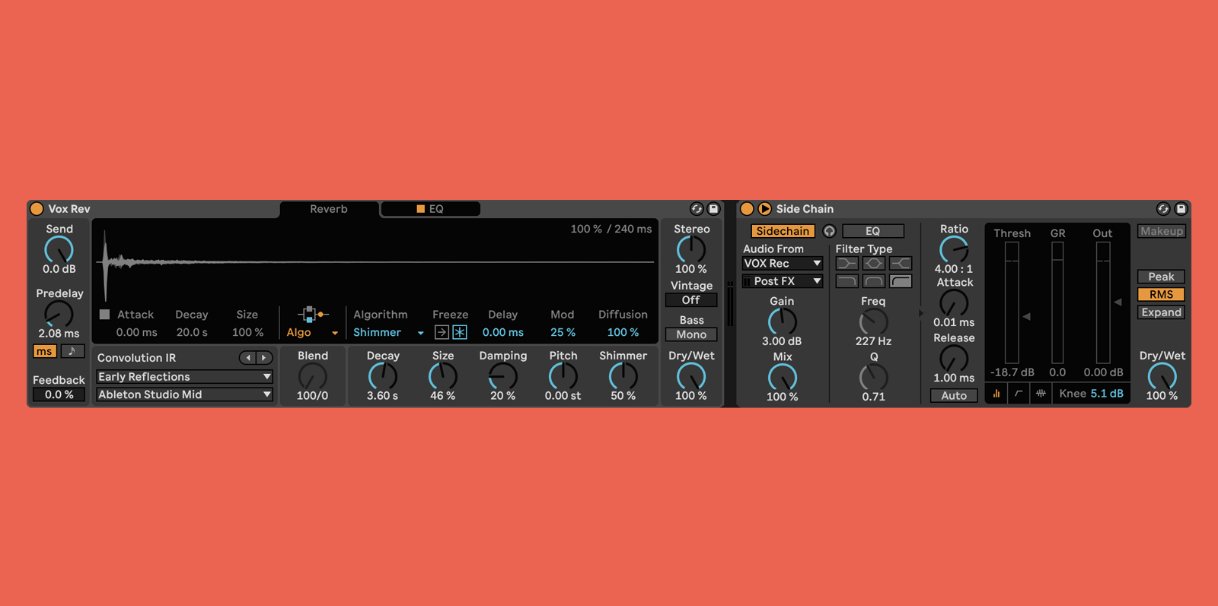Select the high-pass filter type icon
1218x606 pixels.
901,281
